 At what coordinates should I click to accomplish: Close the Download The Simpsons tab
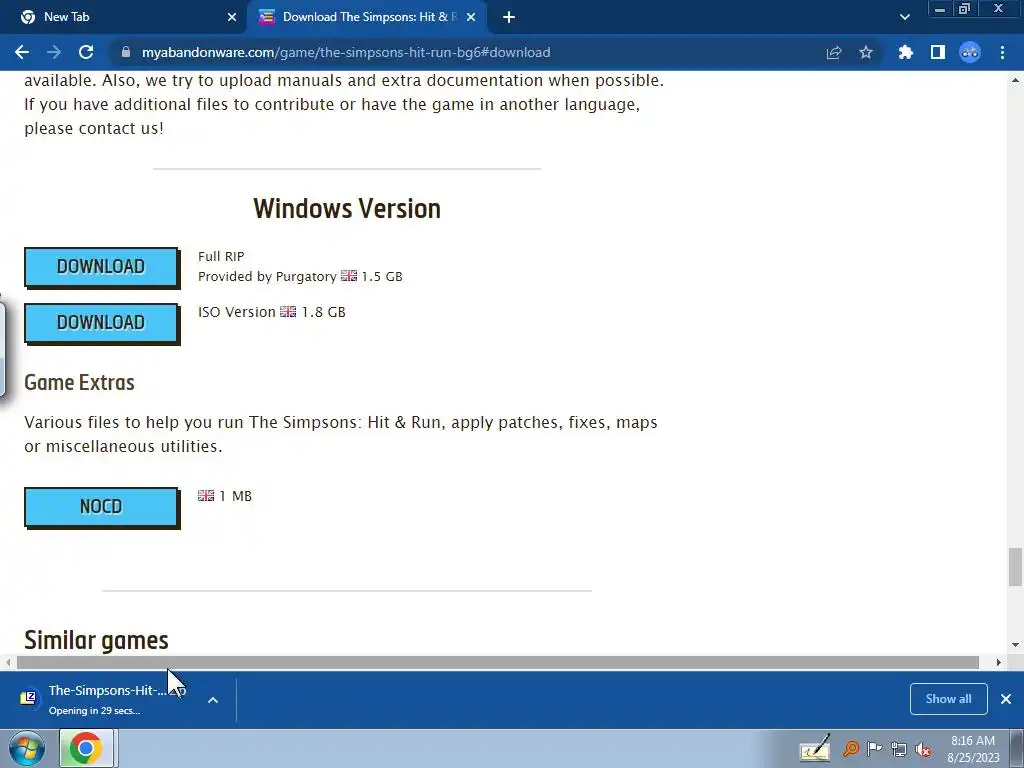point(471,18)
